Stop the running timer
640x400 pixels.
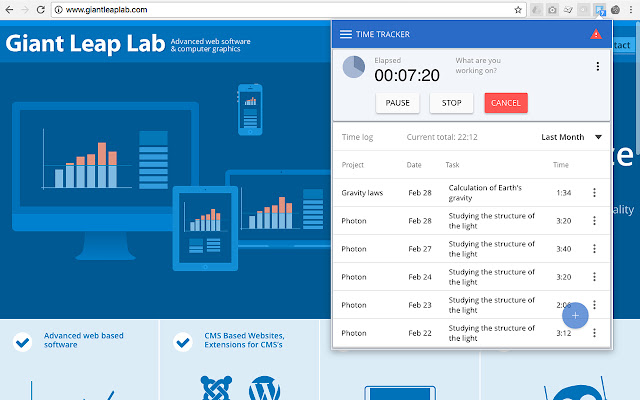(451, 103)
